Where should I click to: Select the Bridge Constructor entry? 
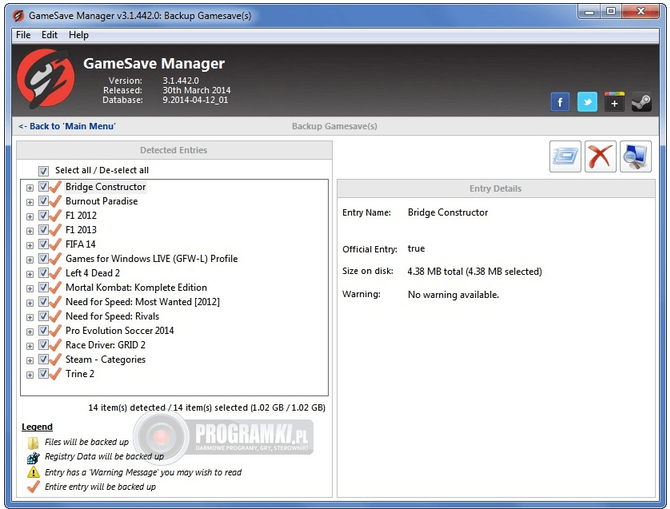[x=106, y=187]
